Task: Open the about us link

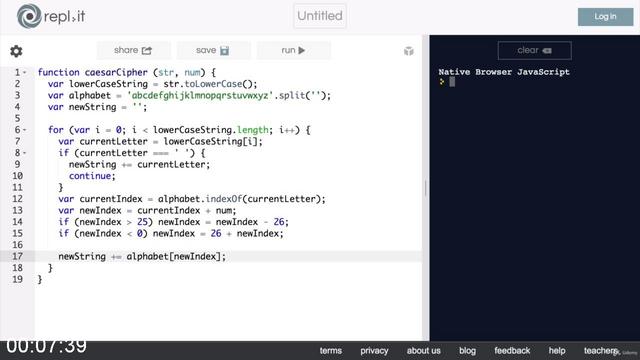Action: pyautogui.click(x=423, y=351)
